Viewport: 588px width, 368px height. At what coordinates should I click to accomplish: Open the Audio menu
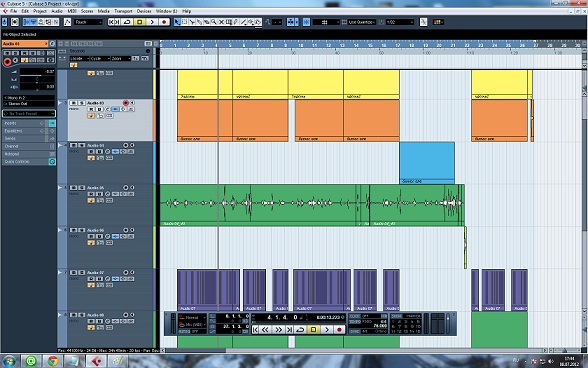[57, 11]
